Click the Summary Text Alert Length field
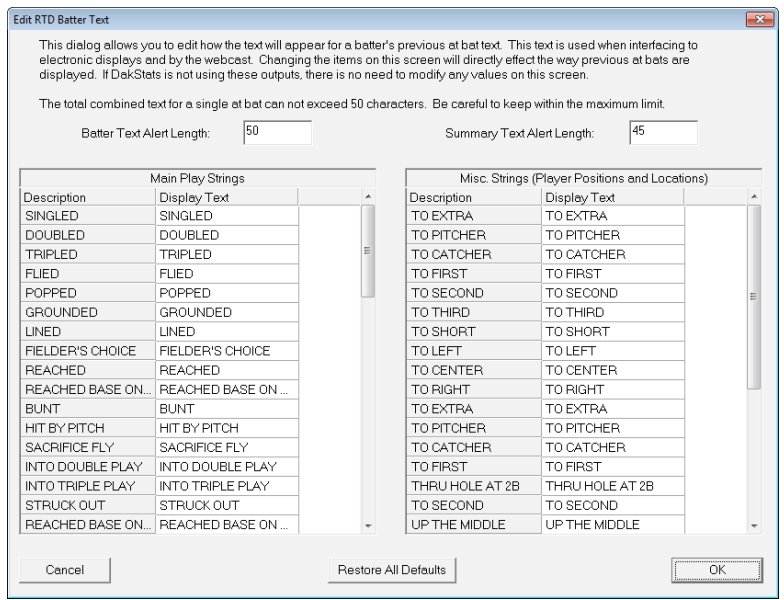784x600 pixels. (662, 133)
